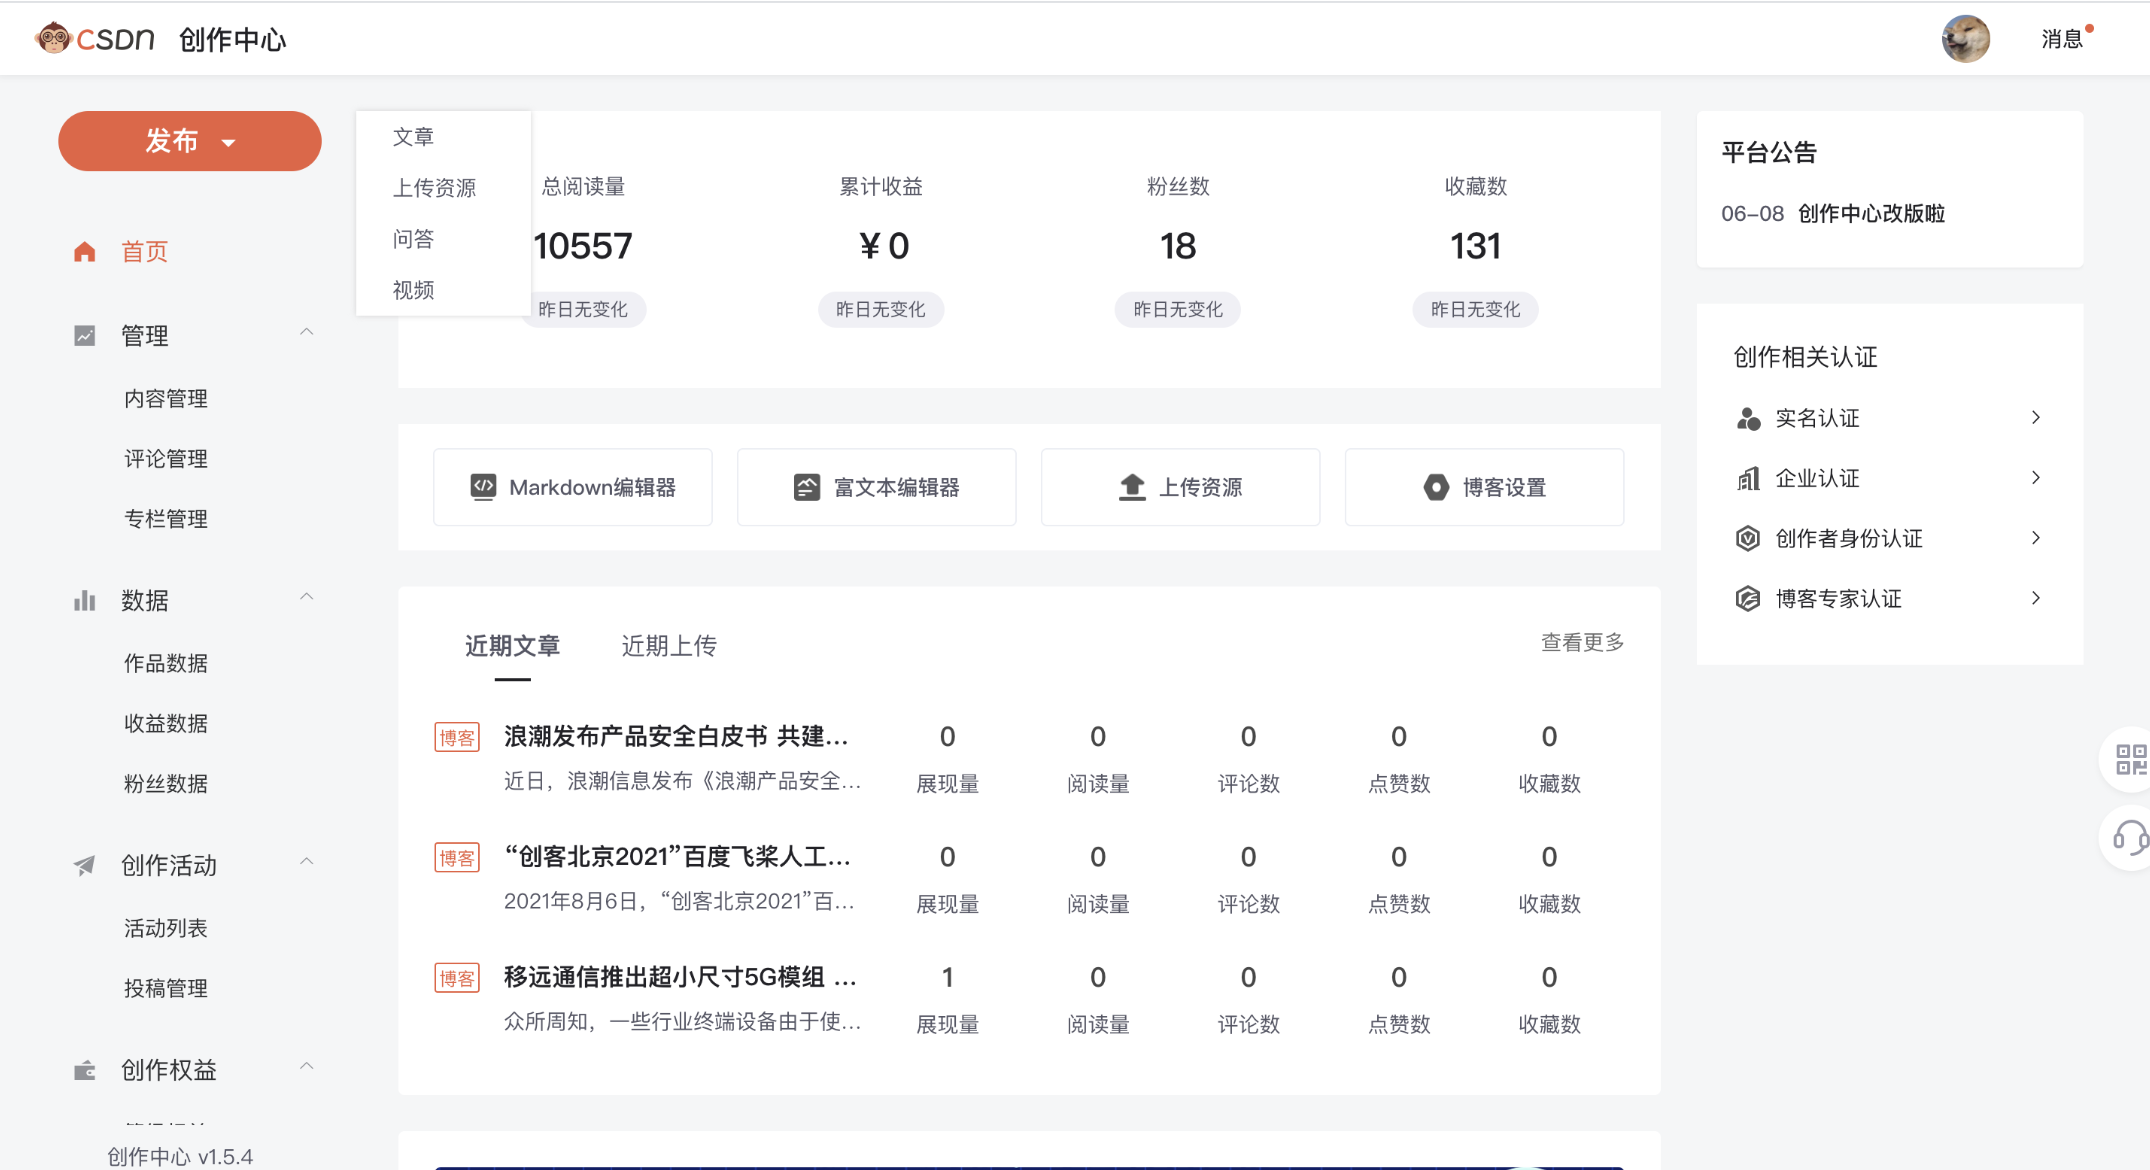Open the QR code panel on right edge
Viewport: 2150px width, 1170px height.
click(x=2132, y=758)
